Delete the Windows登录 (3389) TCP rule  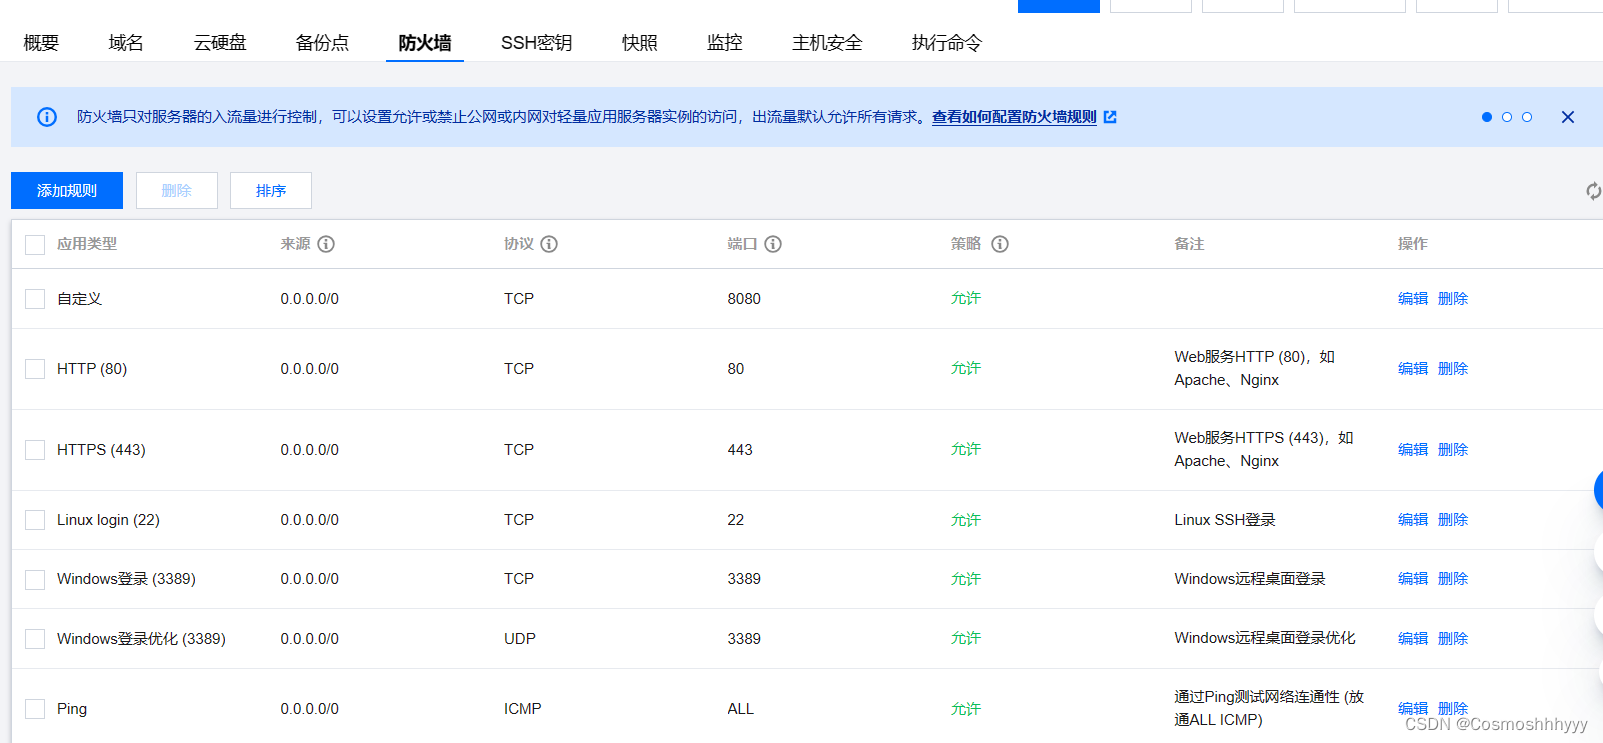pyautogui.click(x=1453, y=579)
